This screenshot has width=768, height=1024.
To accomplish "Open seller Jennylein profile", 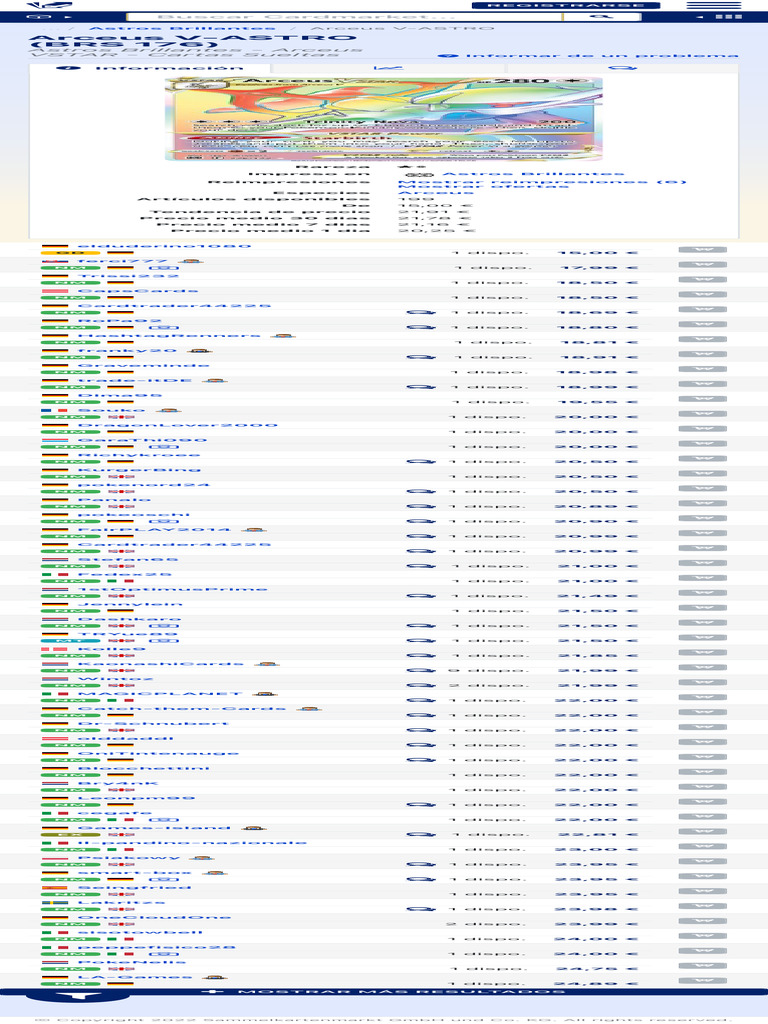I will pyautogui.click(x=130, y=604).
